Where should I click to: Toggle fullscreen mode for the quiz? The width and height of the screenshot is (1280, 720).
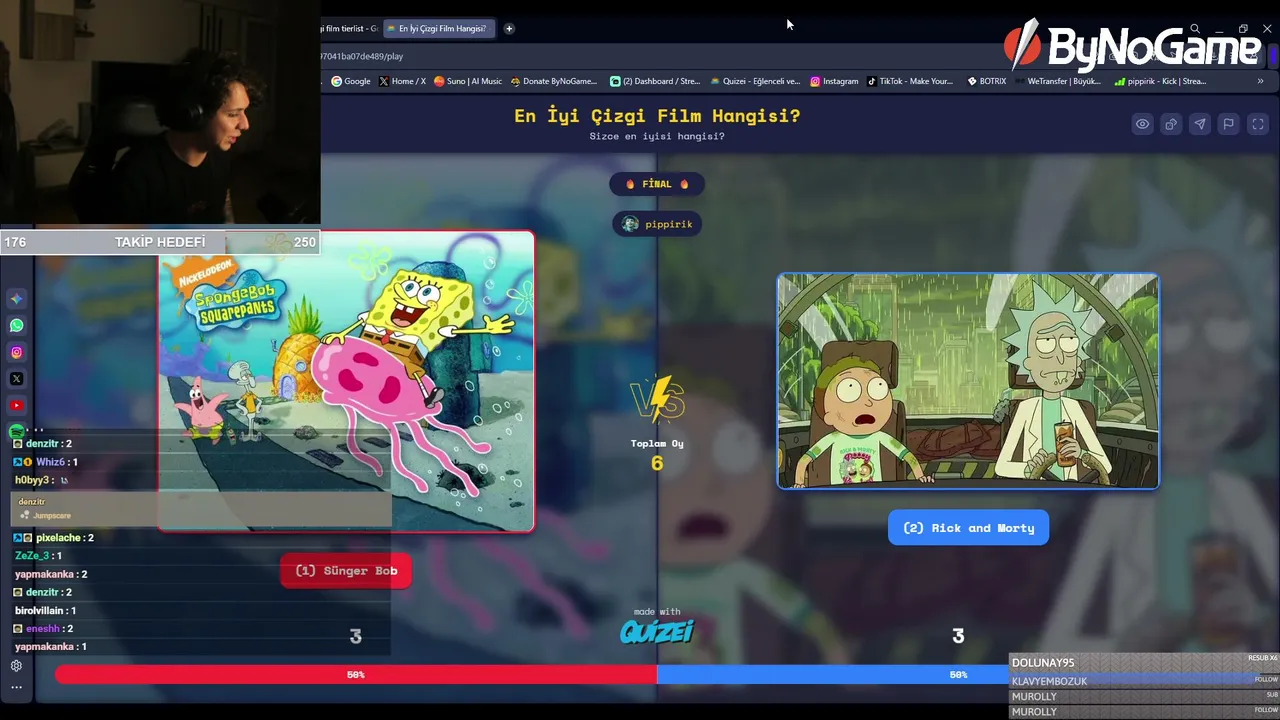point(1258,124)
